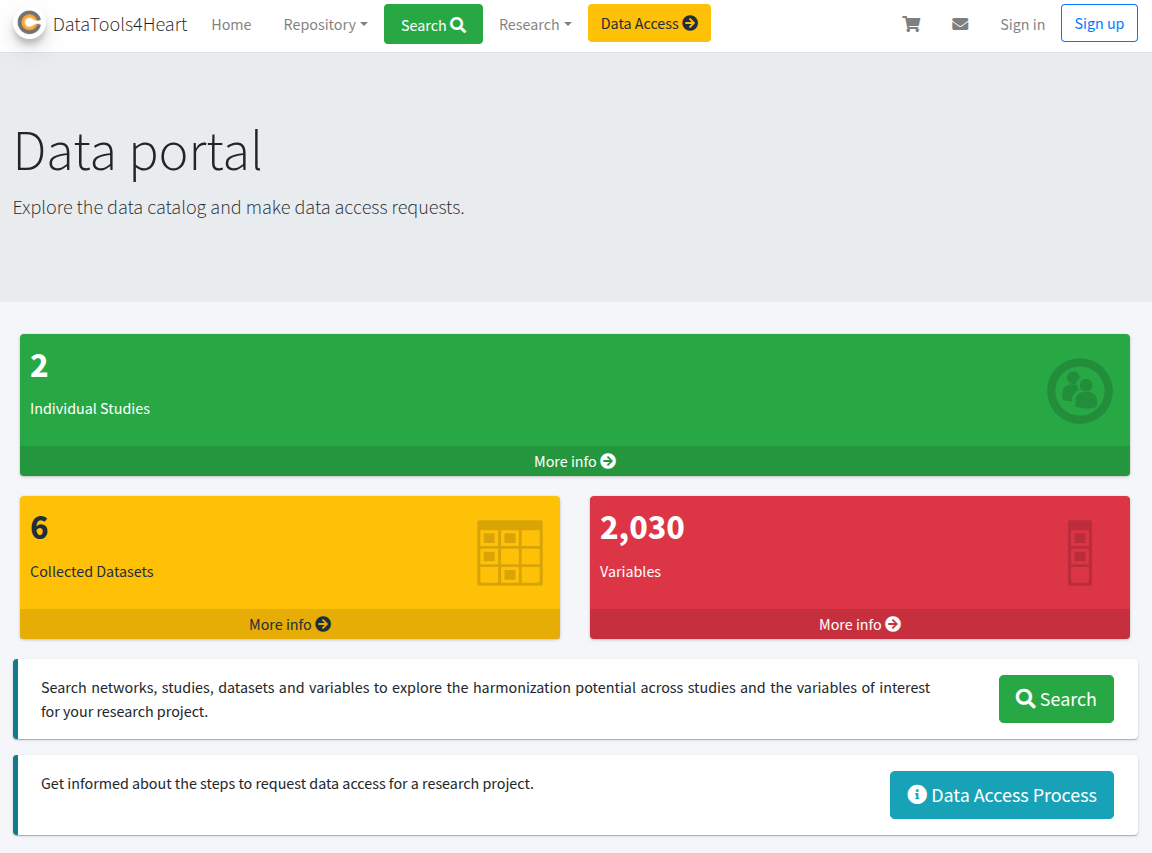Click the large green Search button

pos(1055,699)
